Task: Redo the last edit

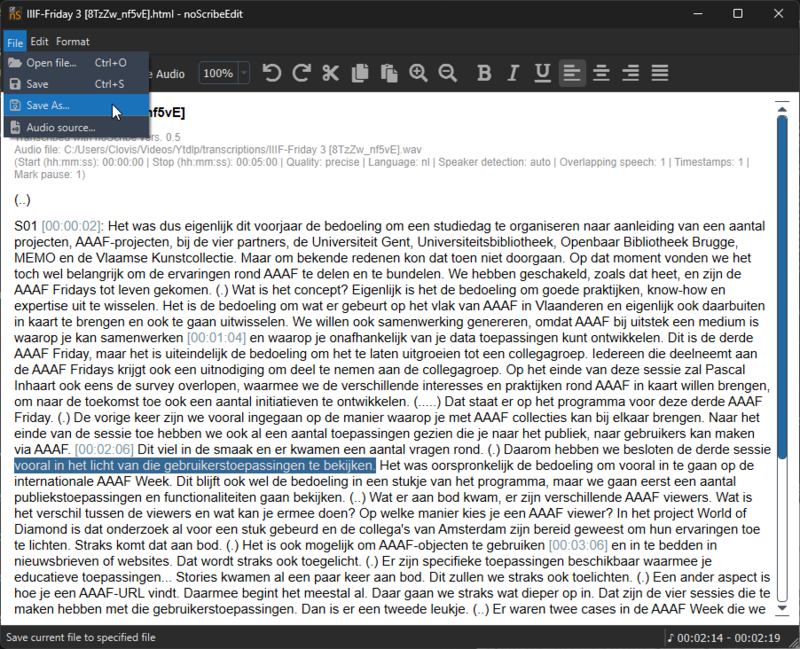Action: coord(301,72)
